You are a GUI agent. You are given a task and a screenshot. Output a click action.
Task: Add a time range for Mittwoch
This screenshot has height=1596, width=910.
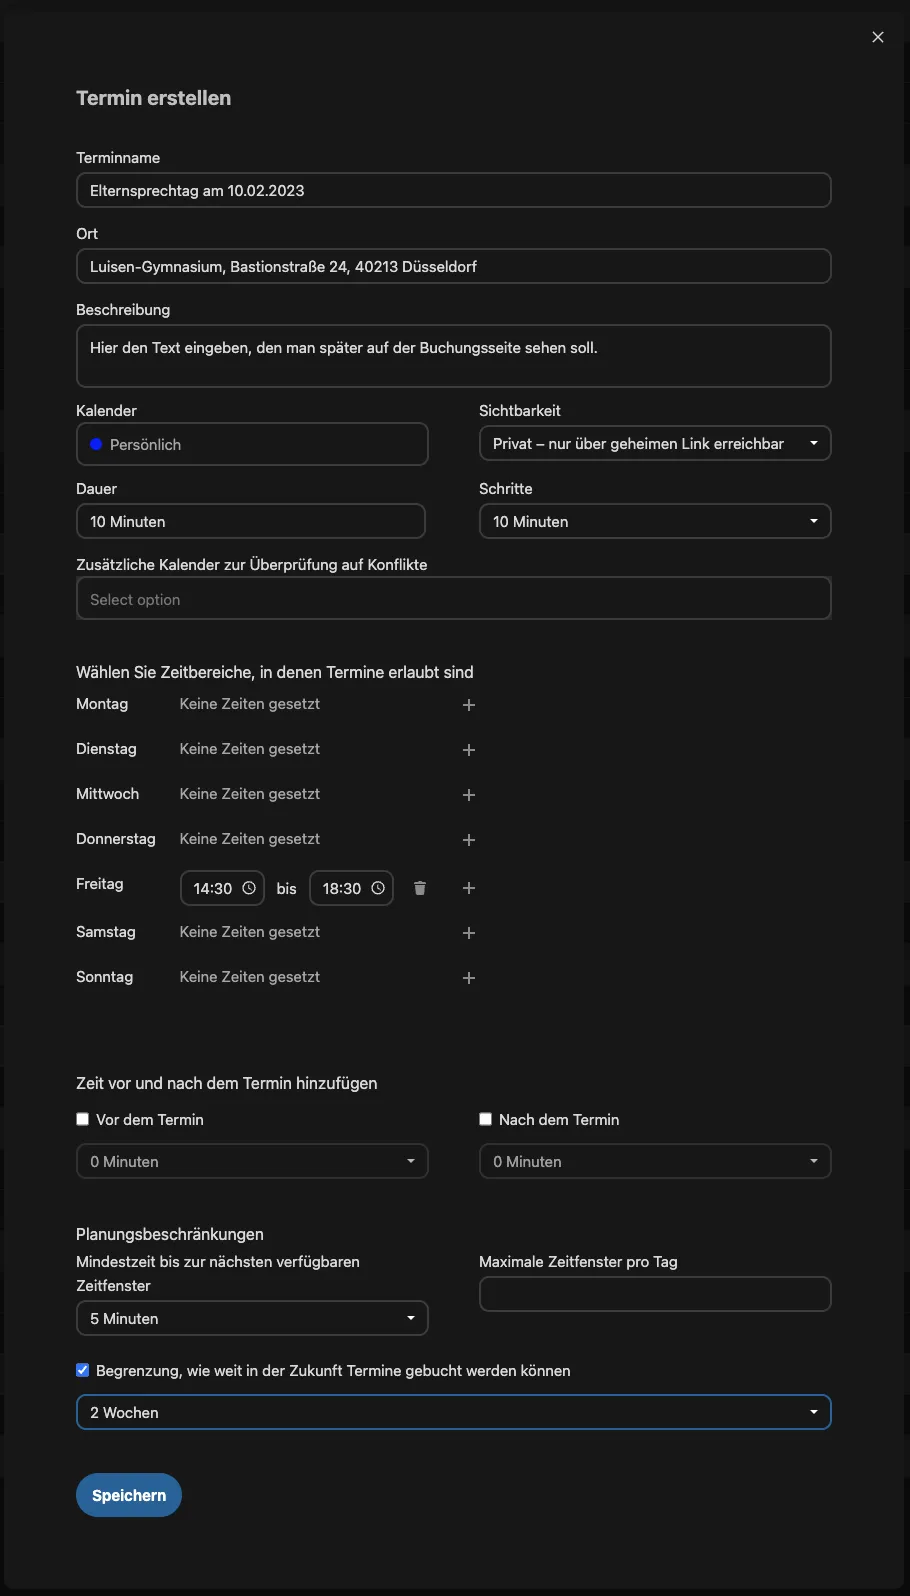point(468,795)
